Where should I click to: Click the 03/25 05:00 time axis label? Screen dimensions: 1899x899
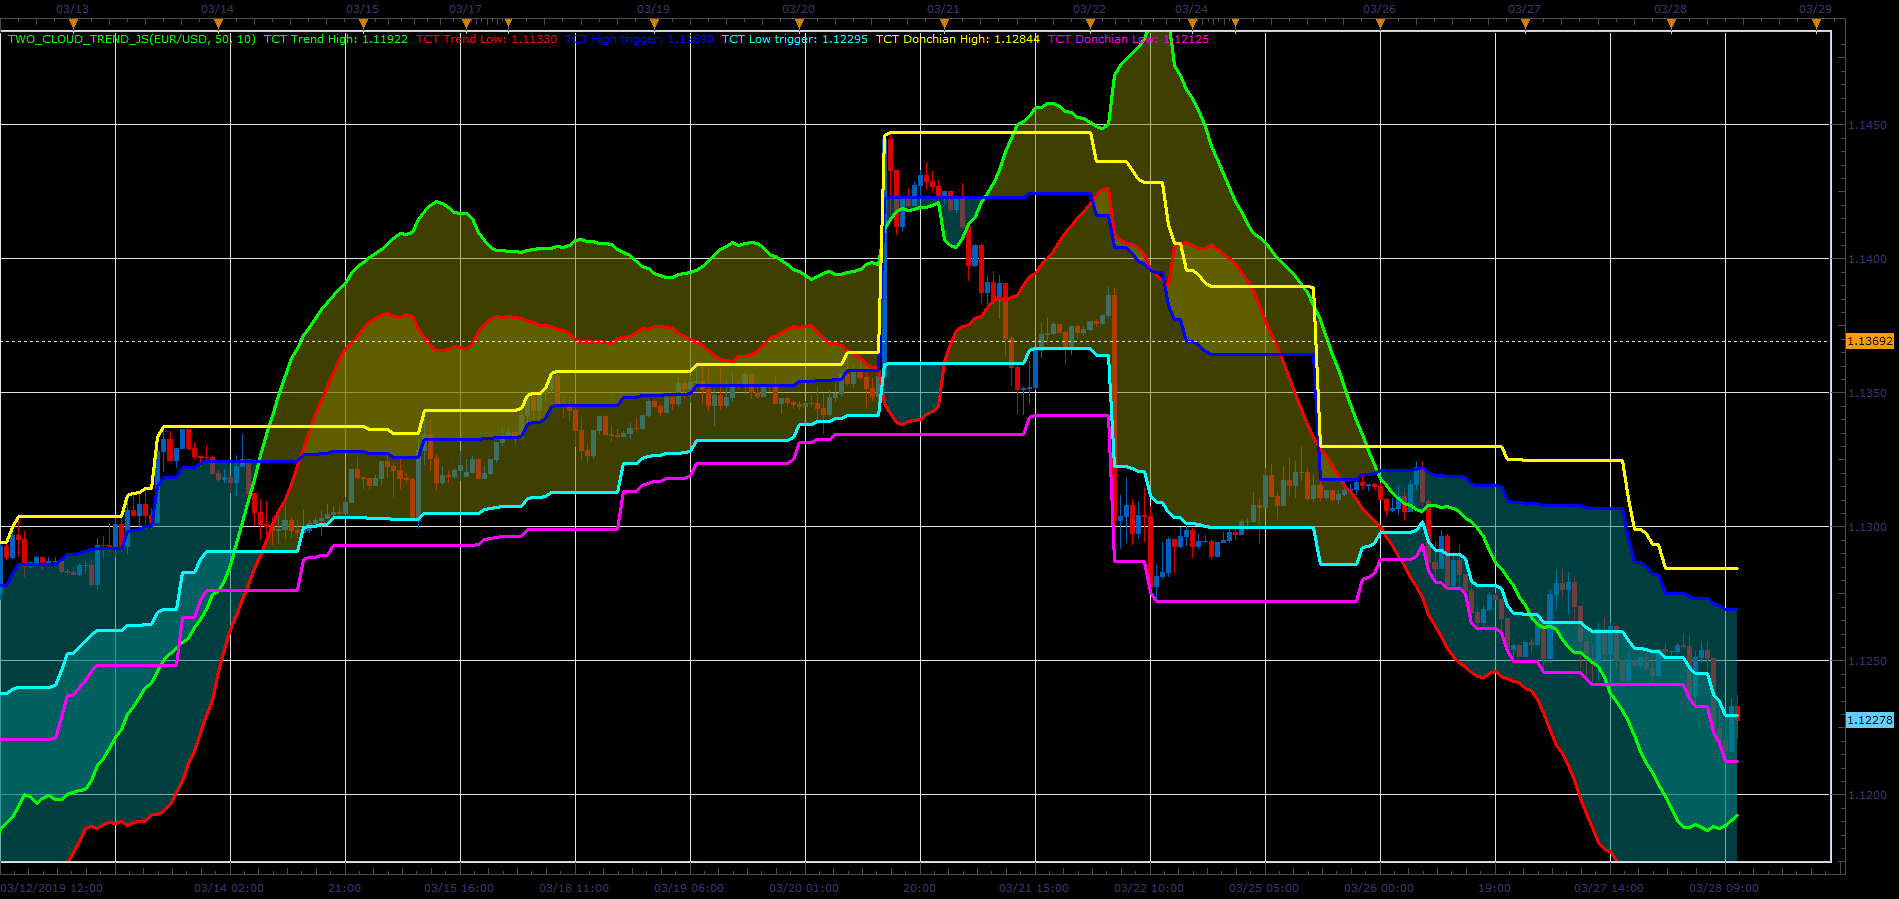point(1264,888)
